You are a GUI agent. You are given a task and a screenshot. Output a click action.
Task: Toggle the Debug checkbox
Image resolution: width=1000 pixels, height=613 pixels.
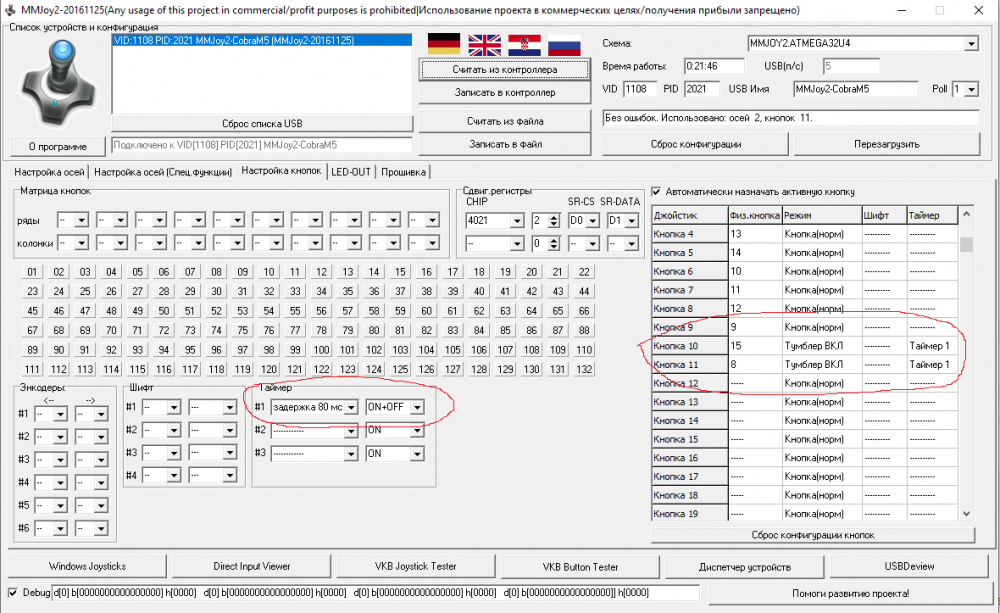(x=13, y=593)
